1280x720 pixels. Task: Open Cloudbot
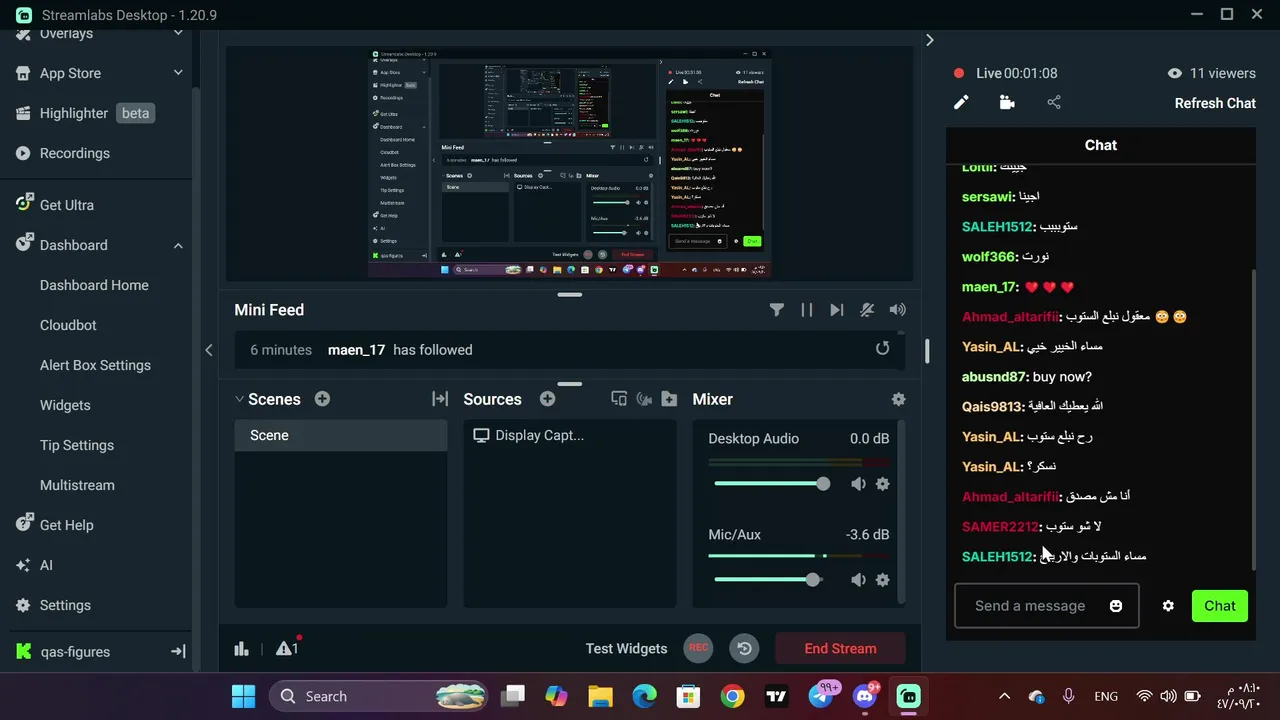[68, 325]
